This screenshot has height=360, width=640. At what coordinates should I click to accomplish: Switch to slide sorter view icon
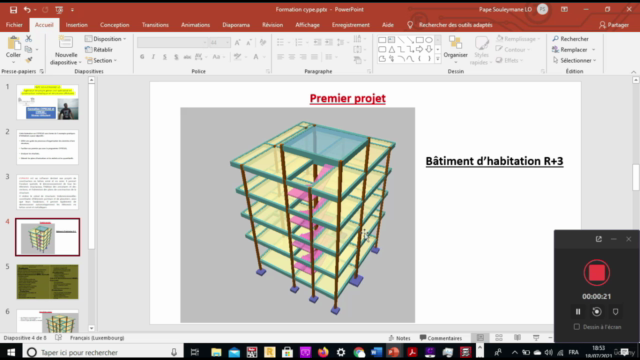point(499,338)
